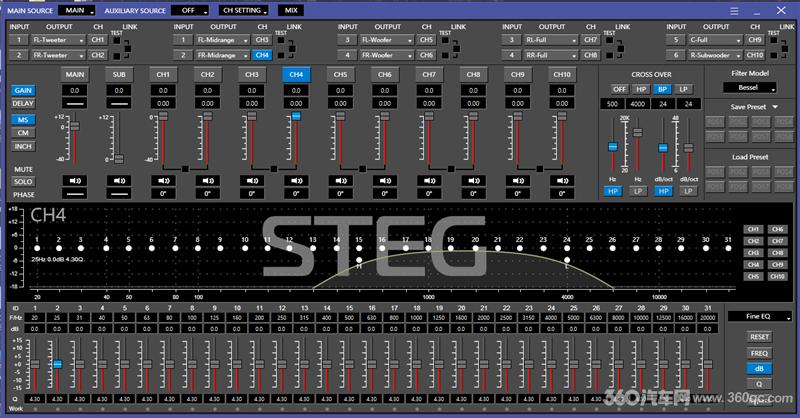This screenshot has height=418, width=800.
Task: Click the GAIN button
Action: click(x=23, y=90)
